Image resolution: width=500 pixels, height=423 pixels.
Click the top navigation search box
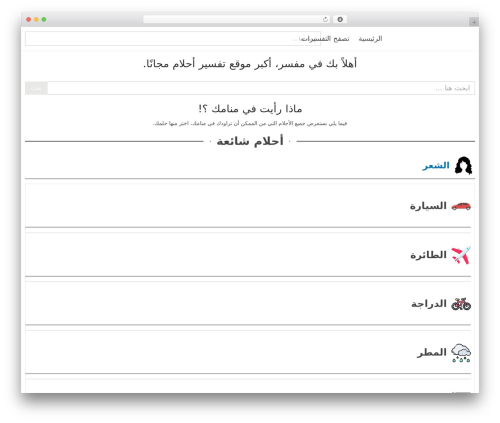[173, 39]
